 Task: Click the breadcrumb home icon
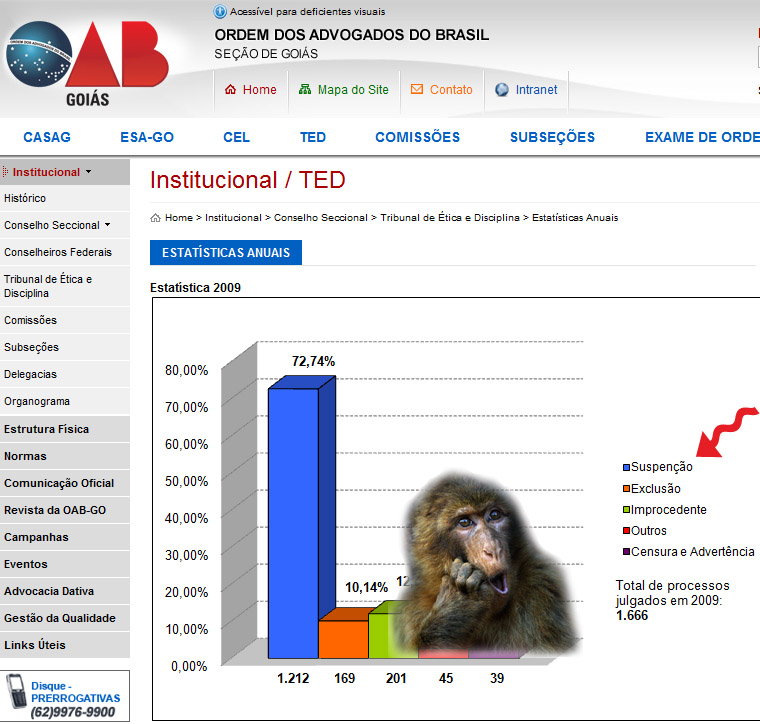(x=156, y=218)
